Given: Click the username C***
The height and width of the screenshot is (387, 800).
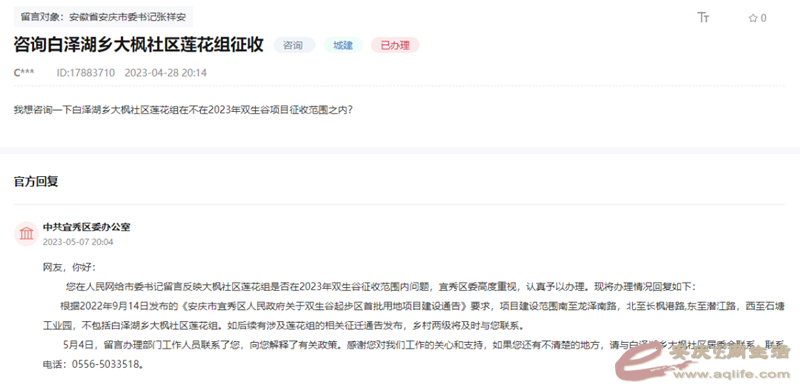Looking at the screenshot, I should coord(24,73).
